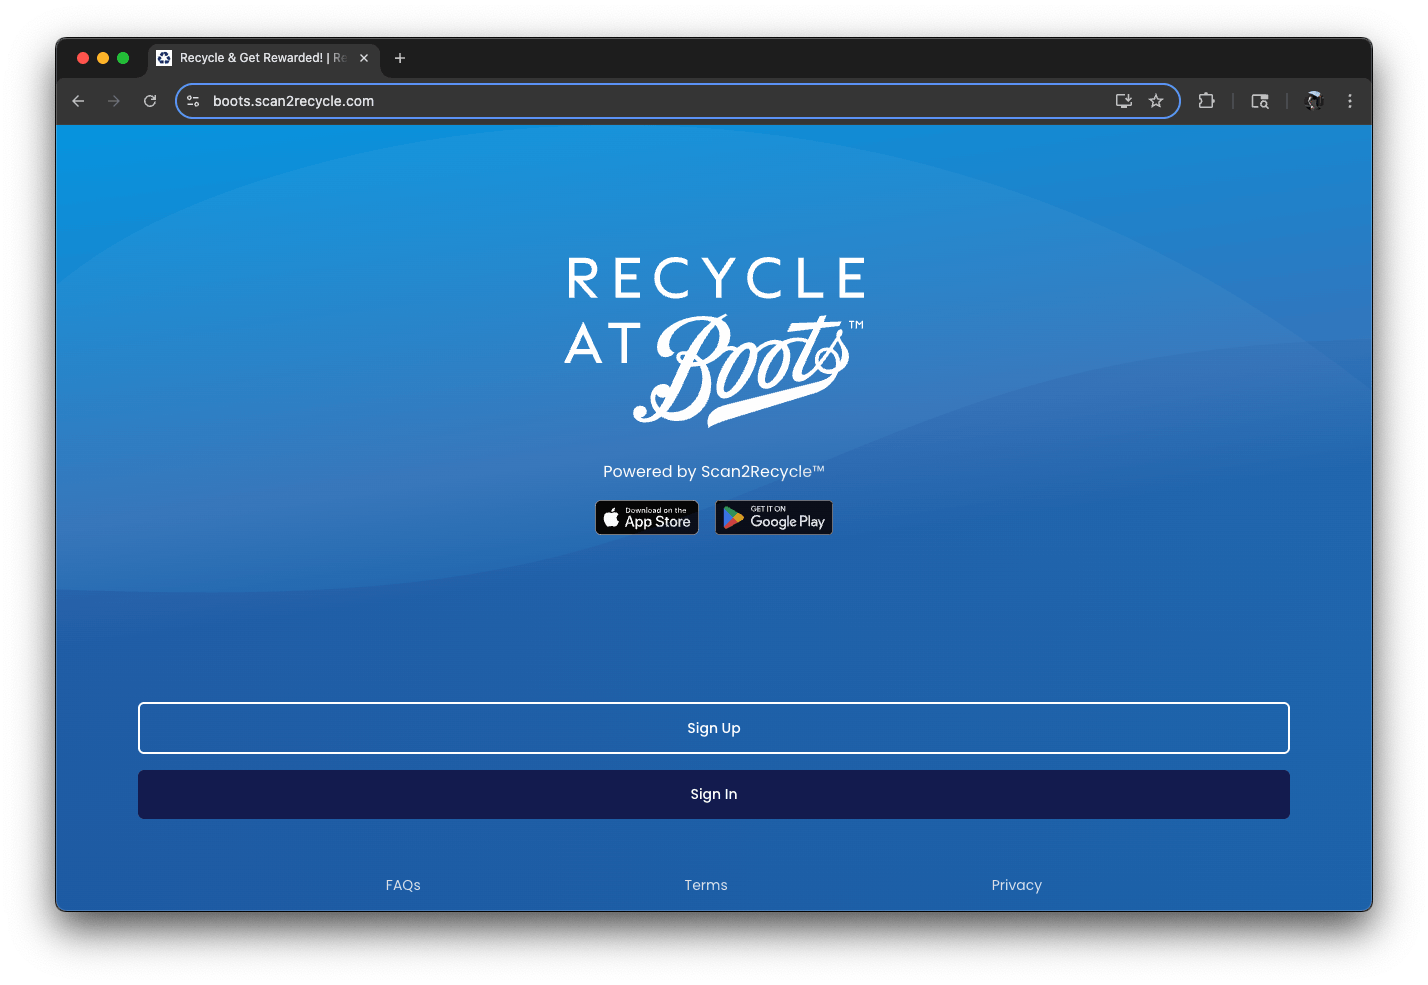This screenshot has width=1428, height=985.
Task: Open the browser extensions menu
Action: click(x=1206, y=101)
